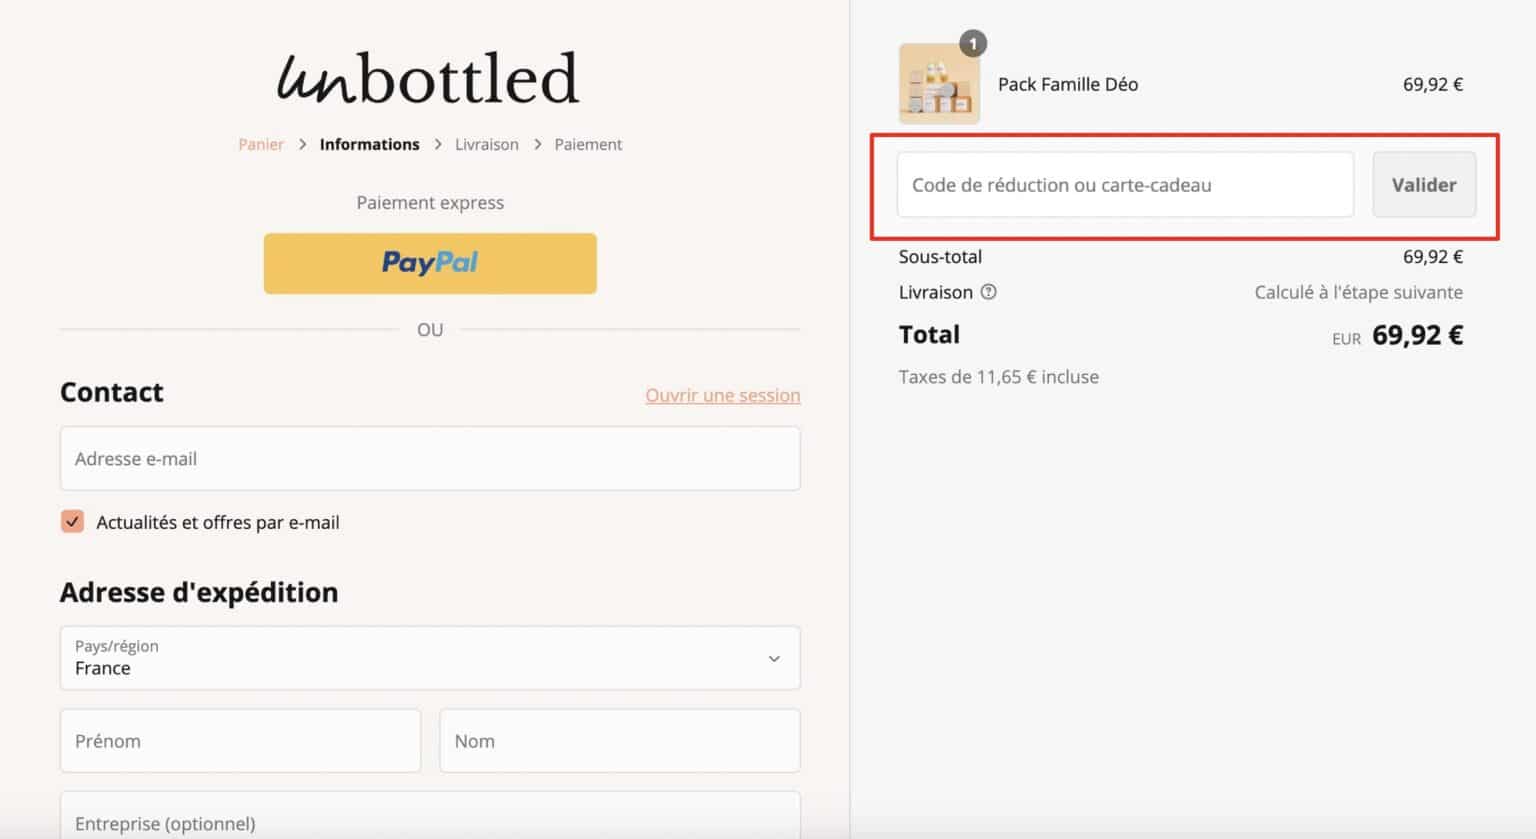
Task: Click the unbottled logo
Action: coord(428,78)
